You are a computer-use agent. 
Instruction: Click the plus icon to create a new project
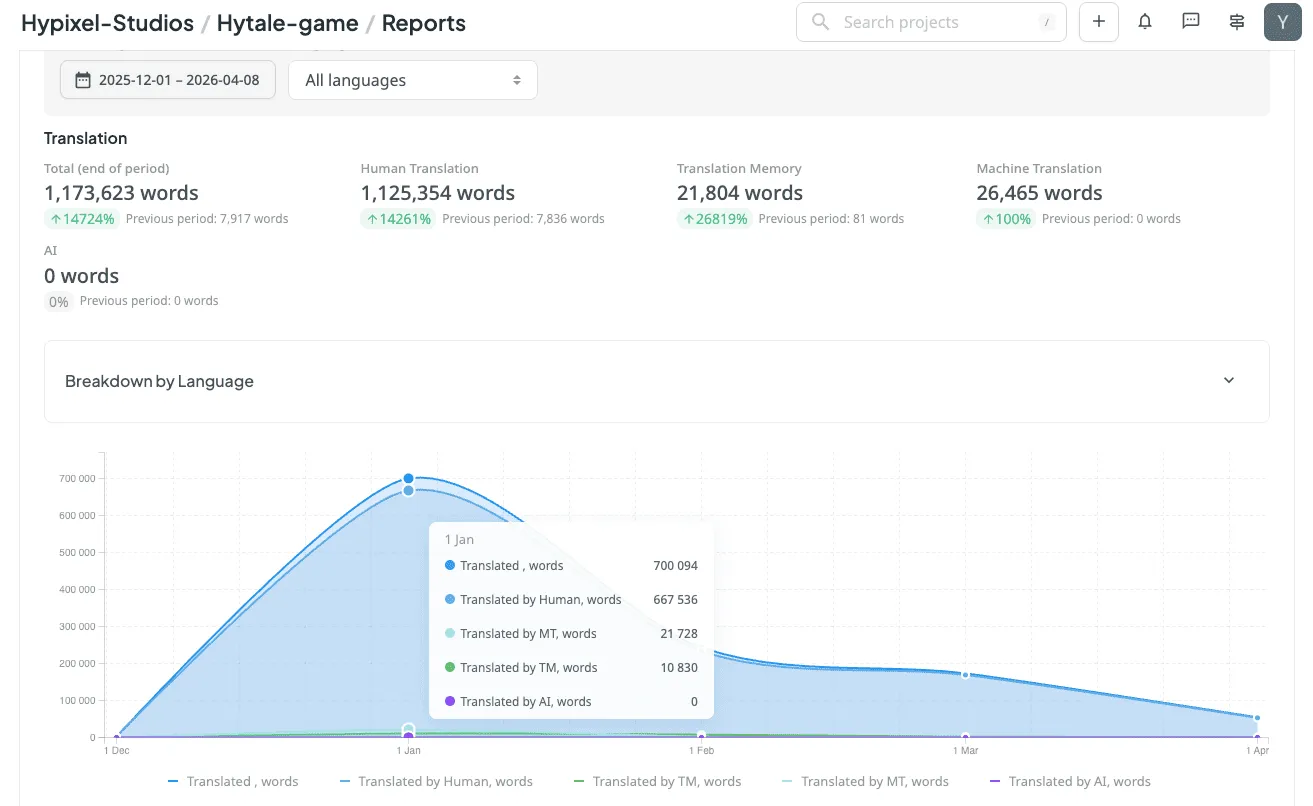[x=1098, y=21]
